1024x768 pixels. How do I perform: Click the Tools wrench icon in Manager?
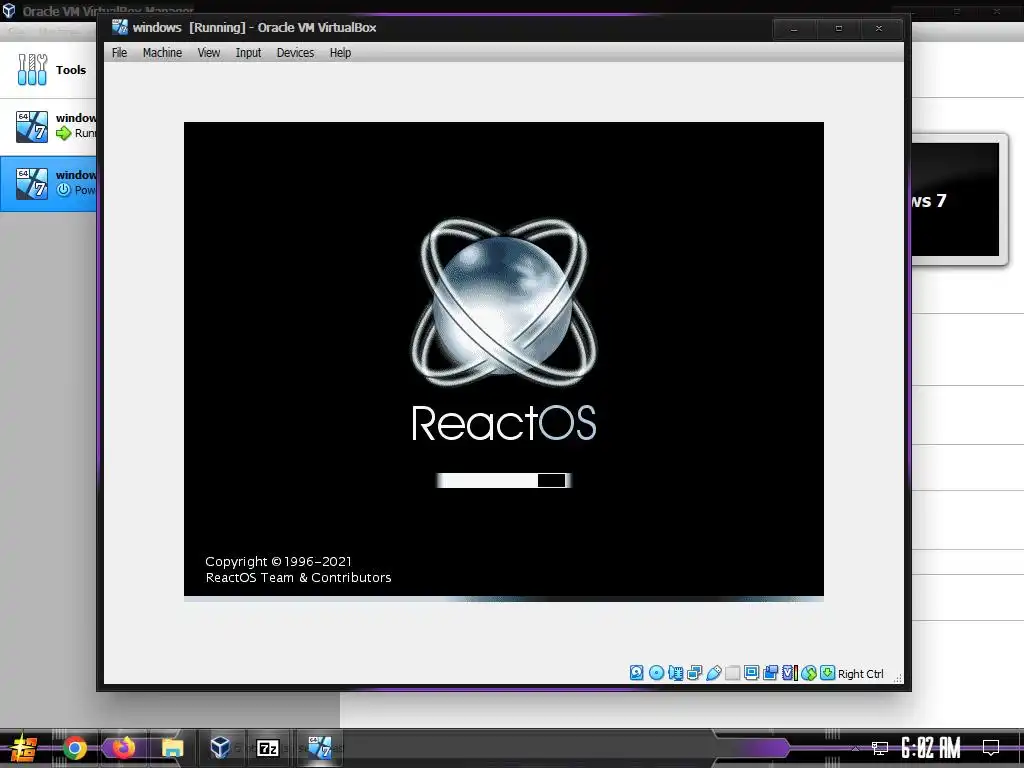[32, 69]
